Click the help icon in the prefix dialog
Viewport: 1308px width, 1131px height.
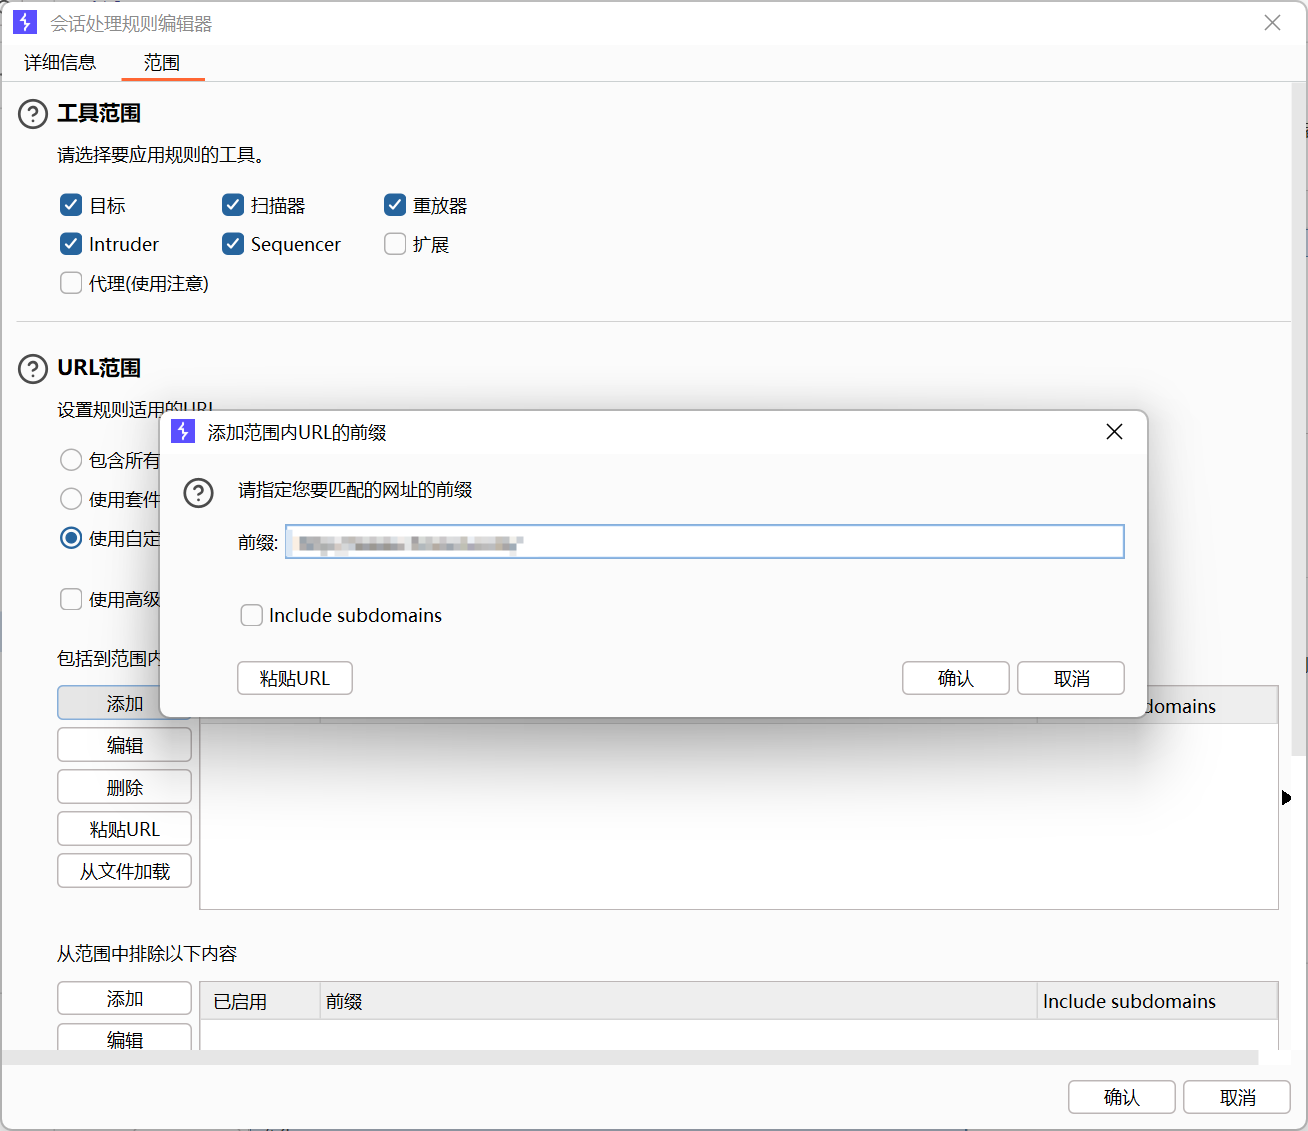pyautogui.click(x=199, y=492)
